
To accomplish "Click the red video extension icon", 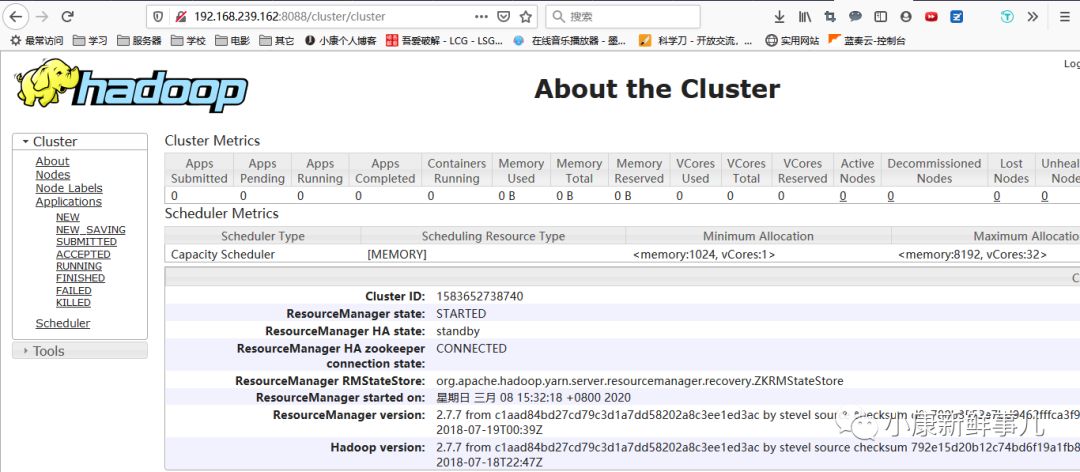I will tap(931, 17).
